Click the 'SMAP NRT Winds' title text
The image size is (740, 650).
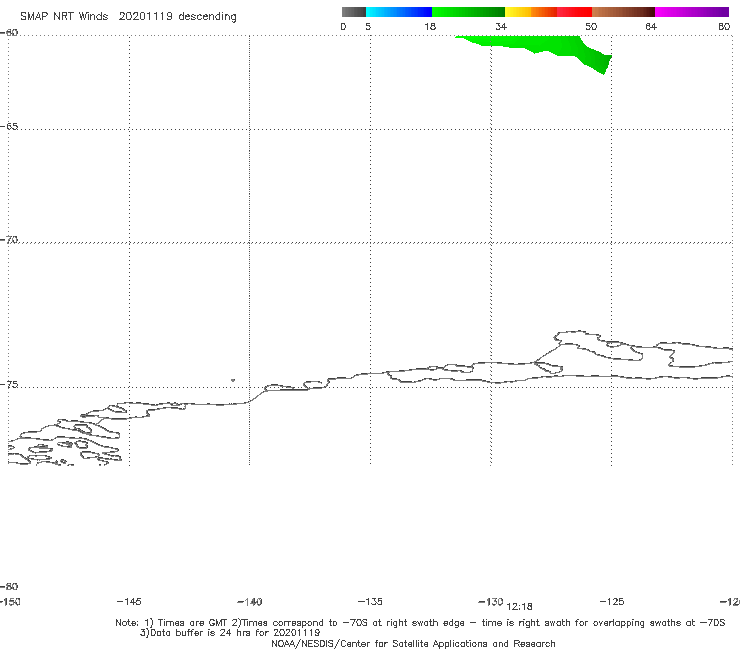tap(64, 16)
